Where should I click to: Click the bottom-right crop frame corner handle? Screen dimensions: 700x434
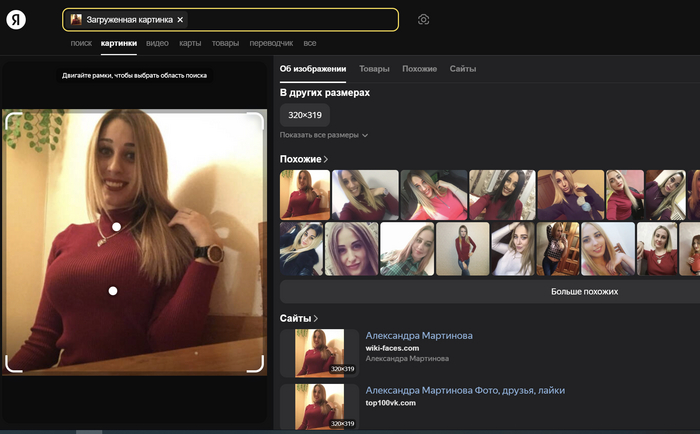coord(256,364)
